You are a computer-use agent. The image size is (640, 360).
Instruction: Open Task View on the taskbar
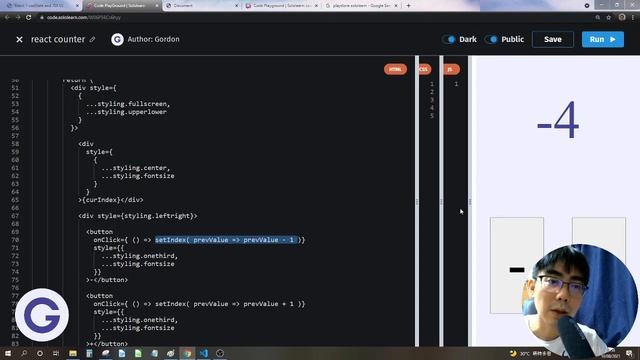click(56, 353)
